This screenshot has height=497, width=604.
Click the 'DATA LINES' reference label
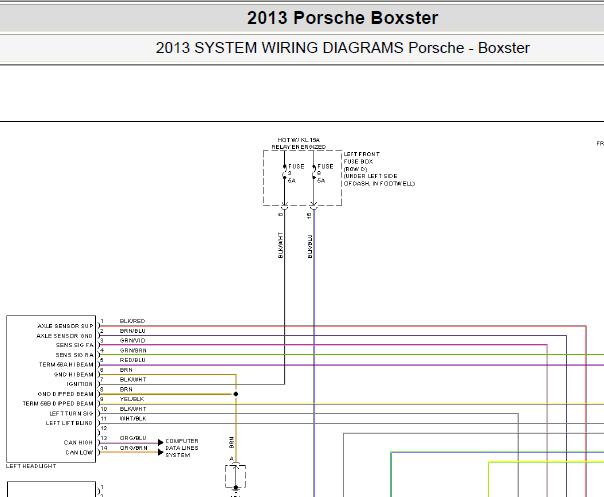pos(182,448)
